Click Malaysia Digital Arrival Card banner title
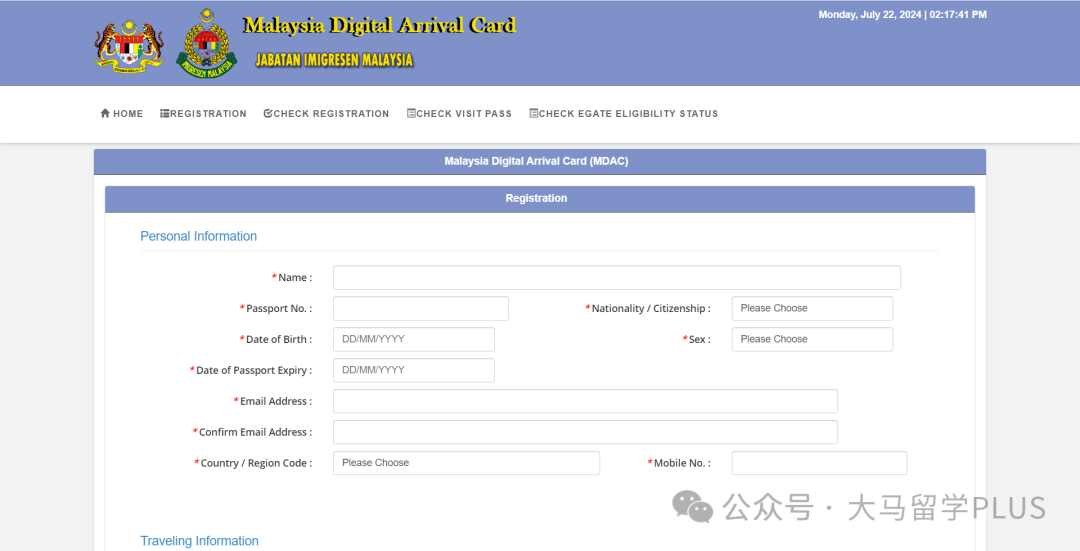Image resolution: width=1080 pixels, height=551 pixels. [x=380, y=26]
